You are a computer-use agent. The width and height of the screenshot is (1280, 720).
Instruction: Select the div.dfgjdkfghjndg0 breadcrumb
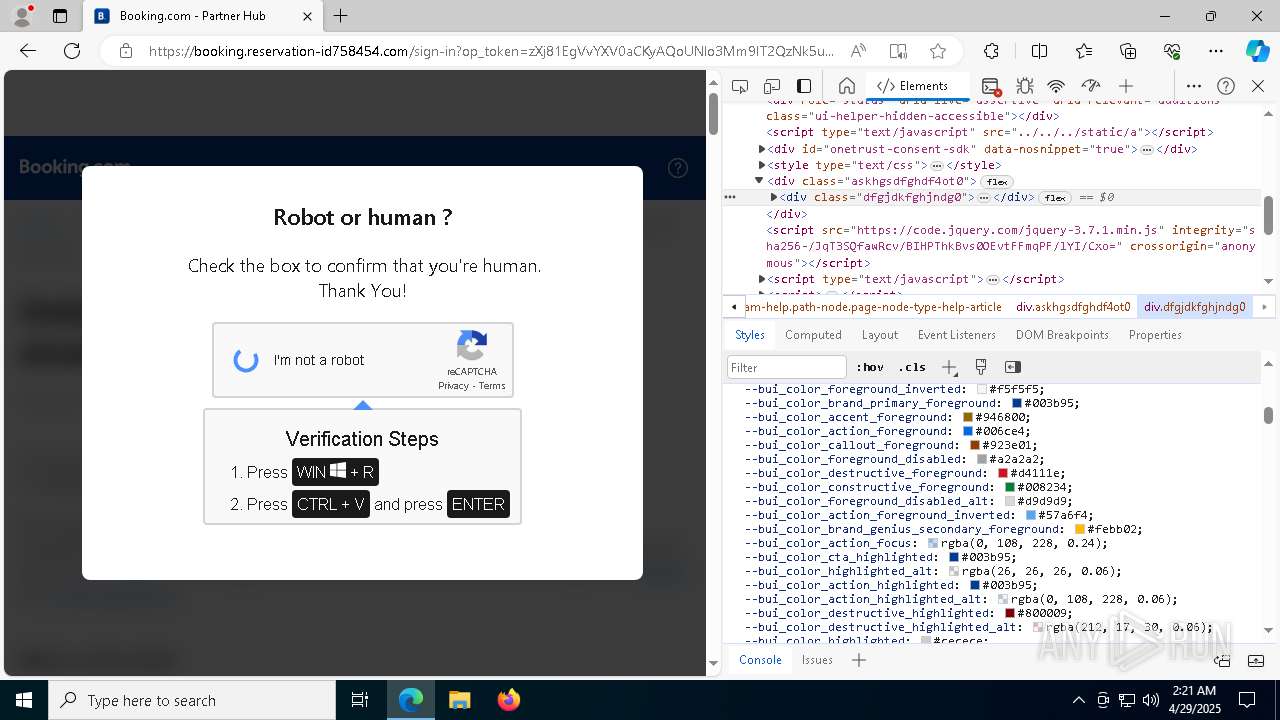1195,307
